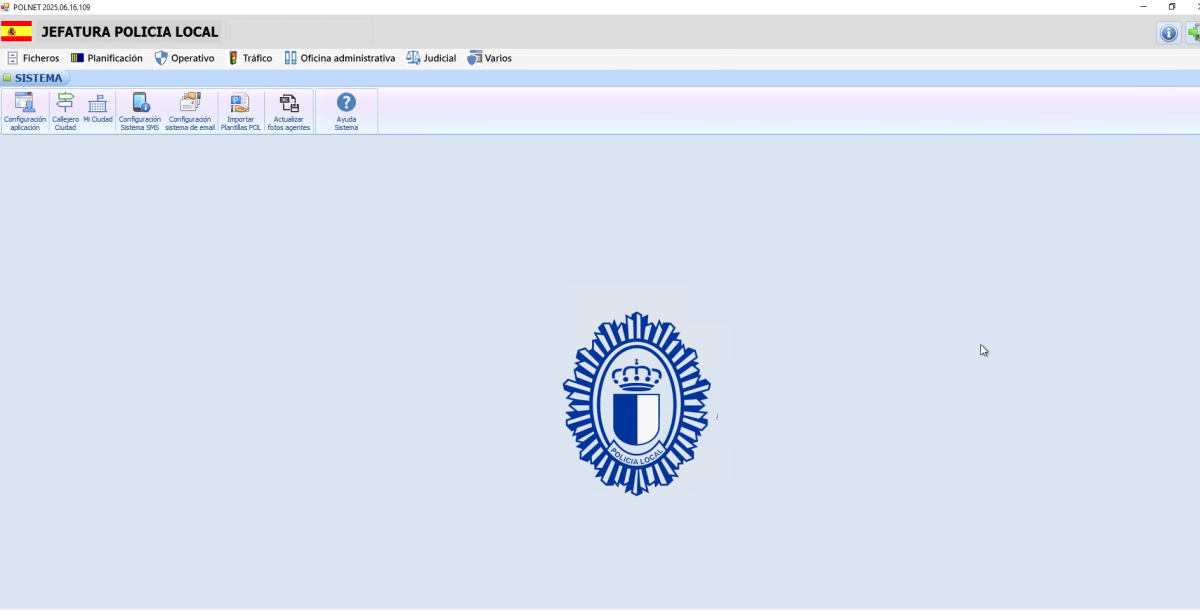This screenshot has height=610, width=1200.
Task: Run Actualizar fotos agentes
Action: (x=289, y=111)
